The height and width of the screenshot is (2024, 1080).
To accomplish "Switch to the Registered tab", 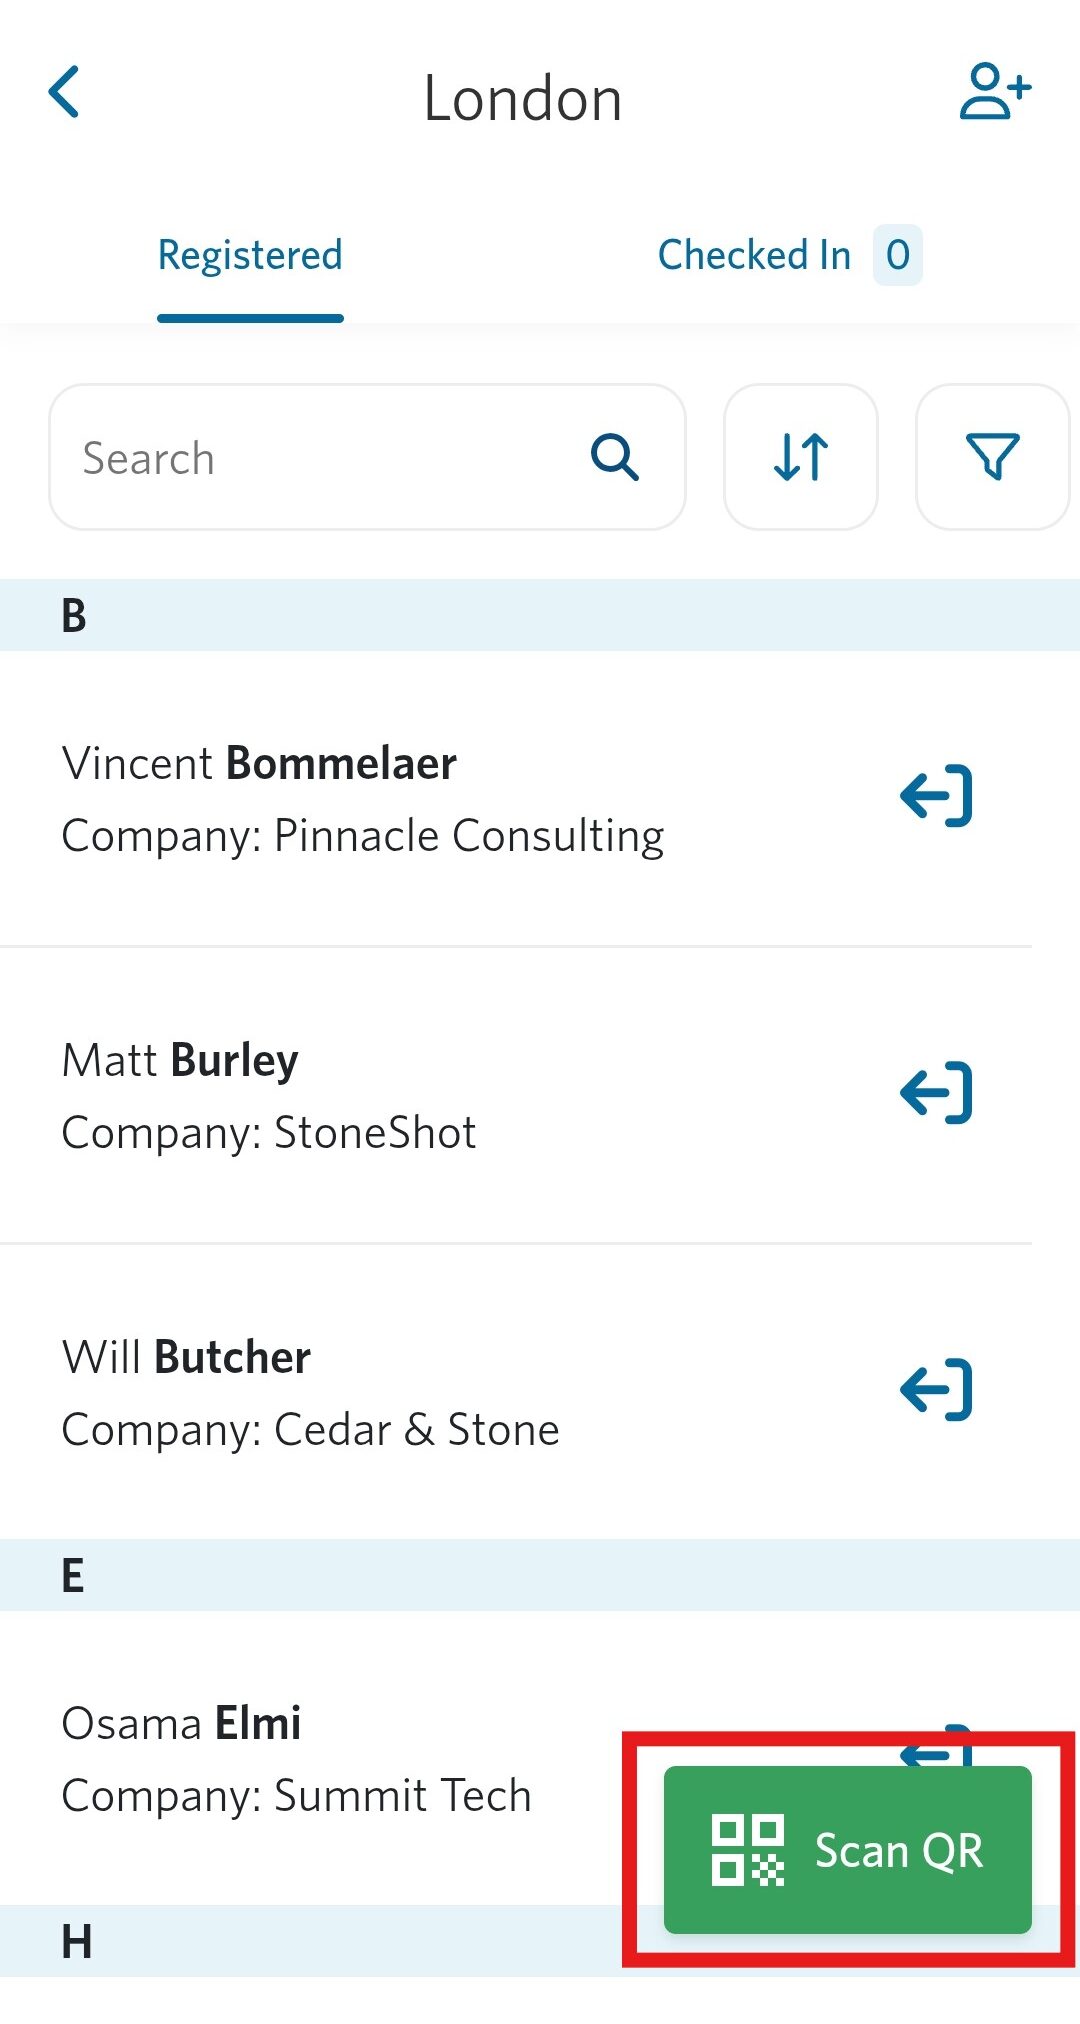I will 250,256.
